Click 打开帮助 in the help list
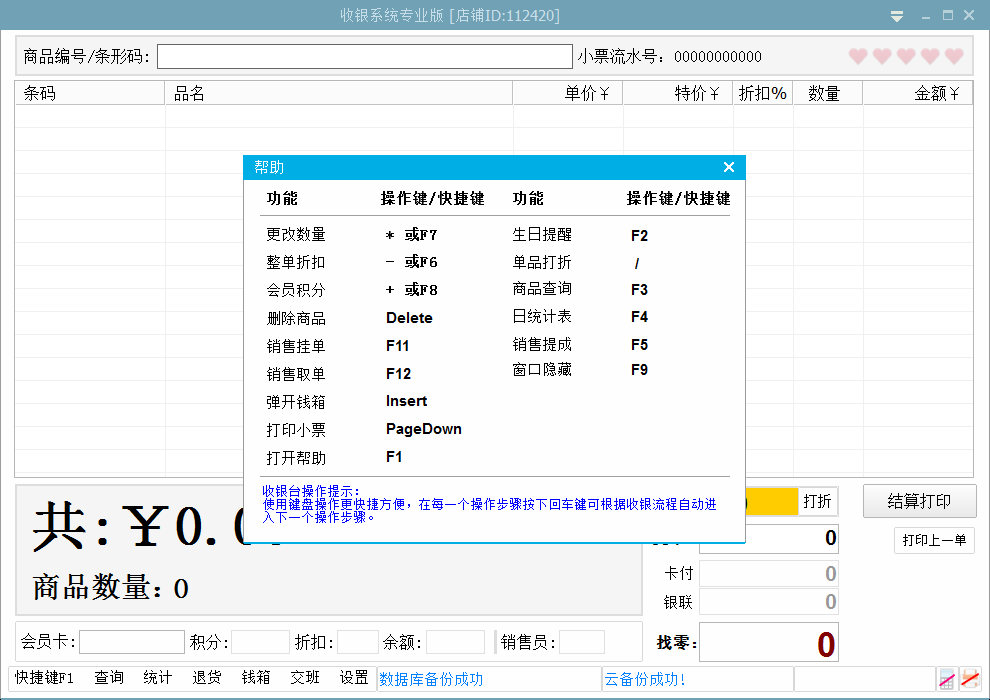This screenshot has width=990, height=700. click(x=295, y=458)
